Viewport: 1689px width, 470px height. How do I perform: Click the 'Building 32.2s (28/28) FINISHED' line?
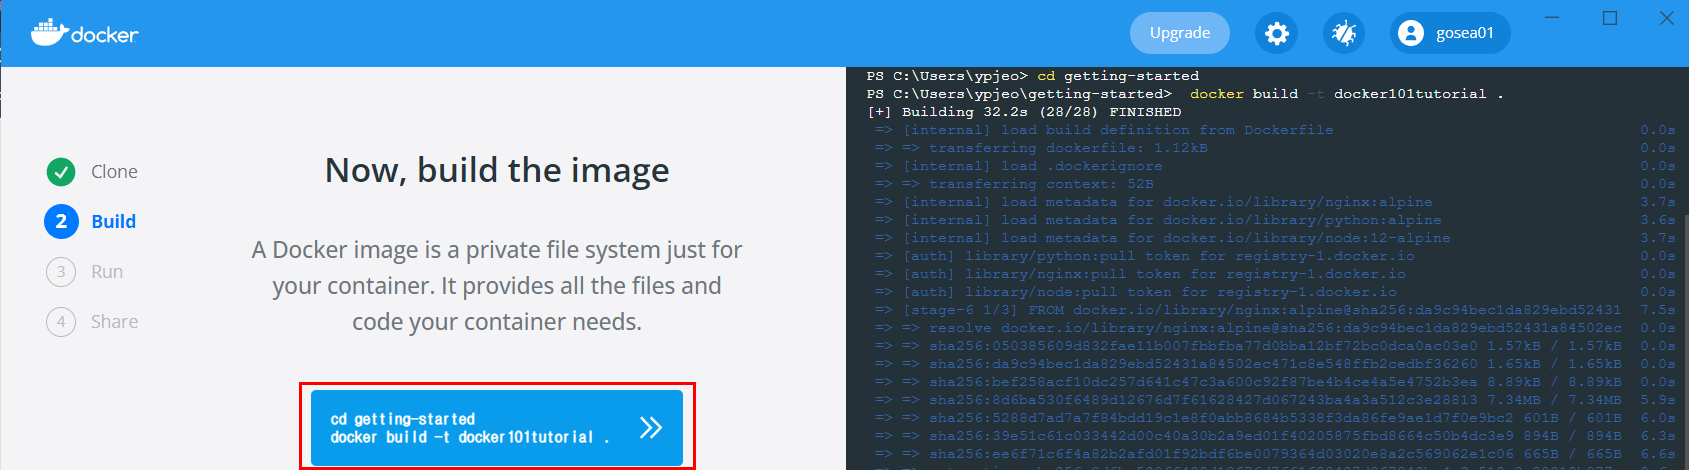point(1024,112)
